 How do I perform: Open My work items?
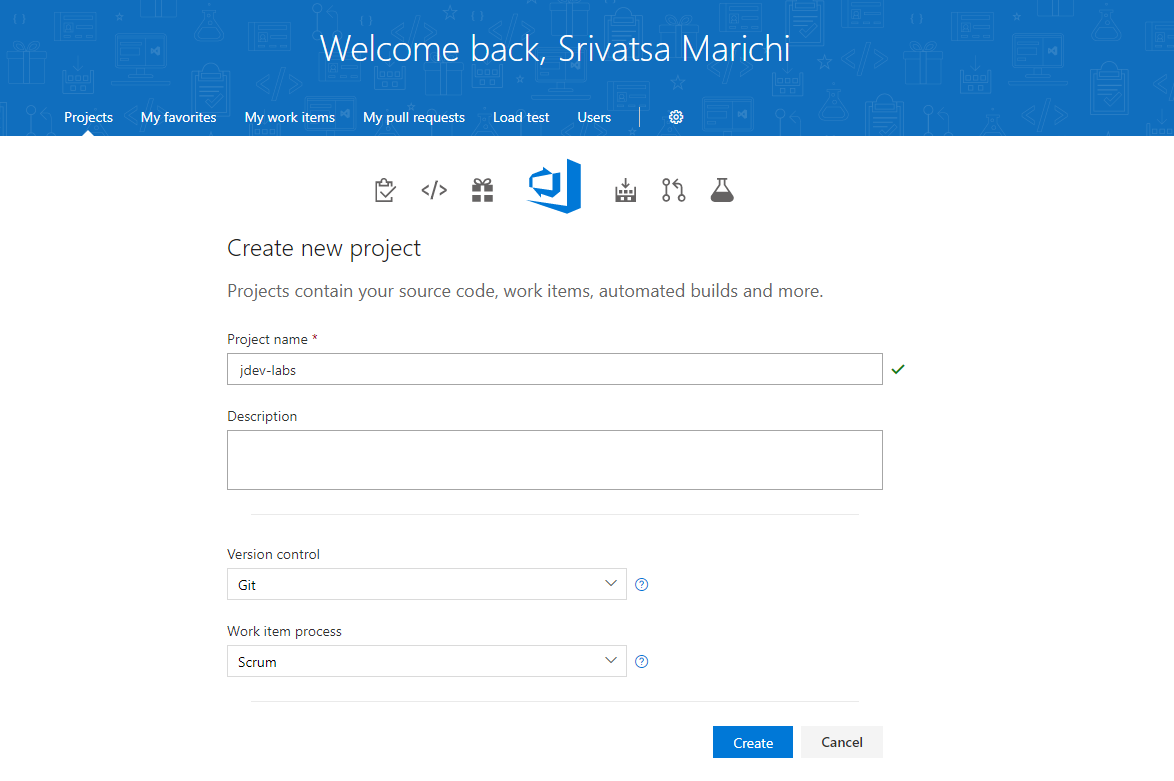pos(290,117)
